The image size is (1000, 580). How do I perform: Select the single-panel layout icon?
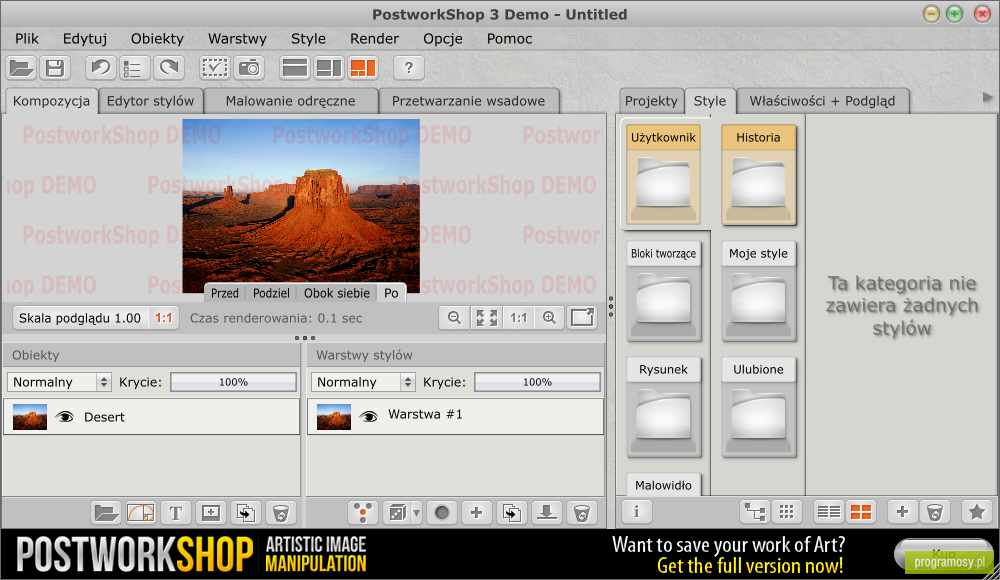pyautogui.click(x=295, y=68)
